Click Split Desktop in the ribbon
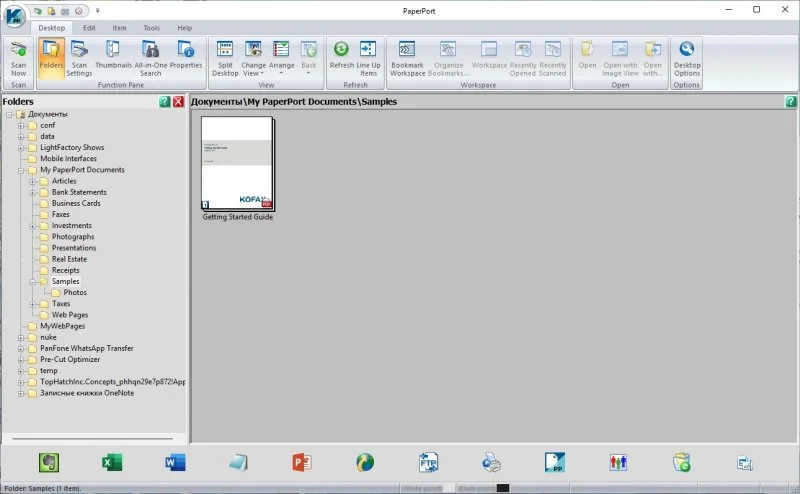 click(x=225, y=58)
